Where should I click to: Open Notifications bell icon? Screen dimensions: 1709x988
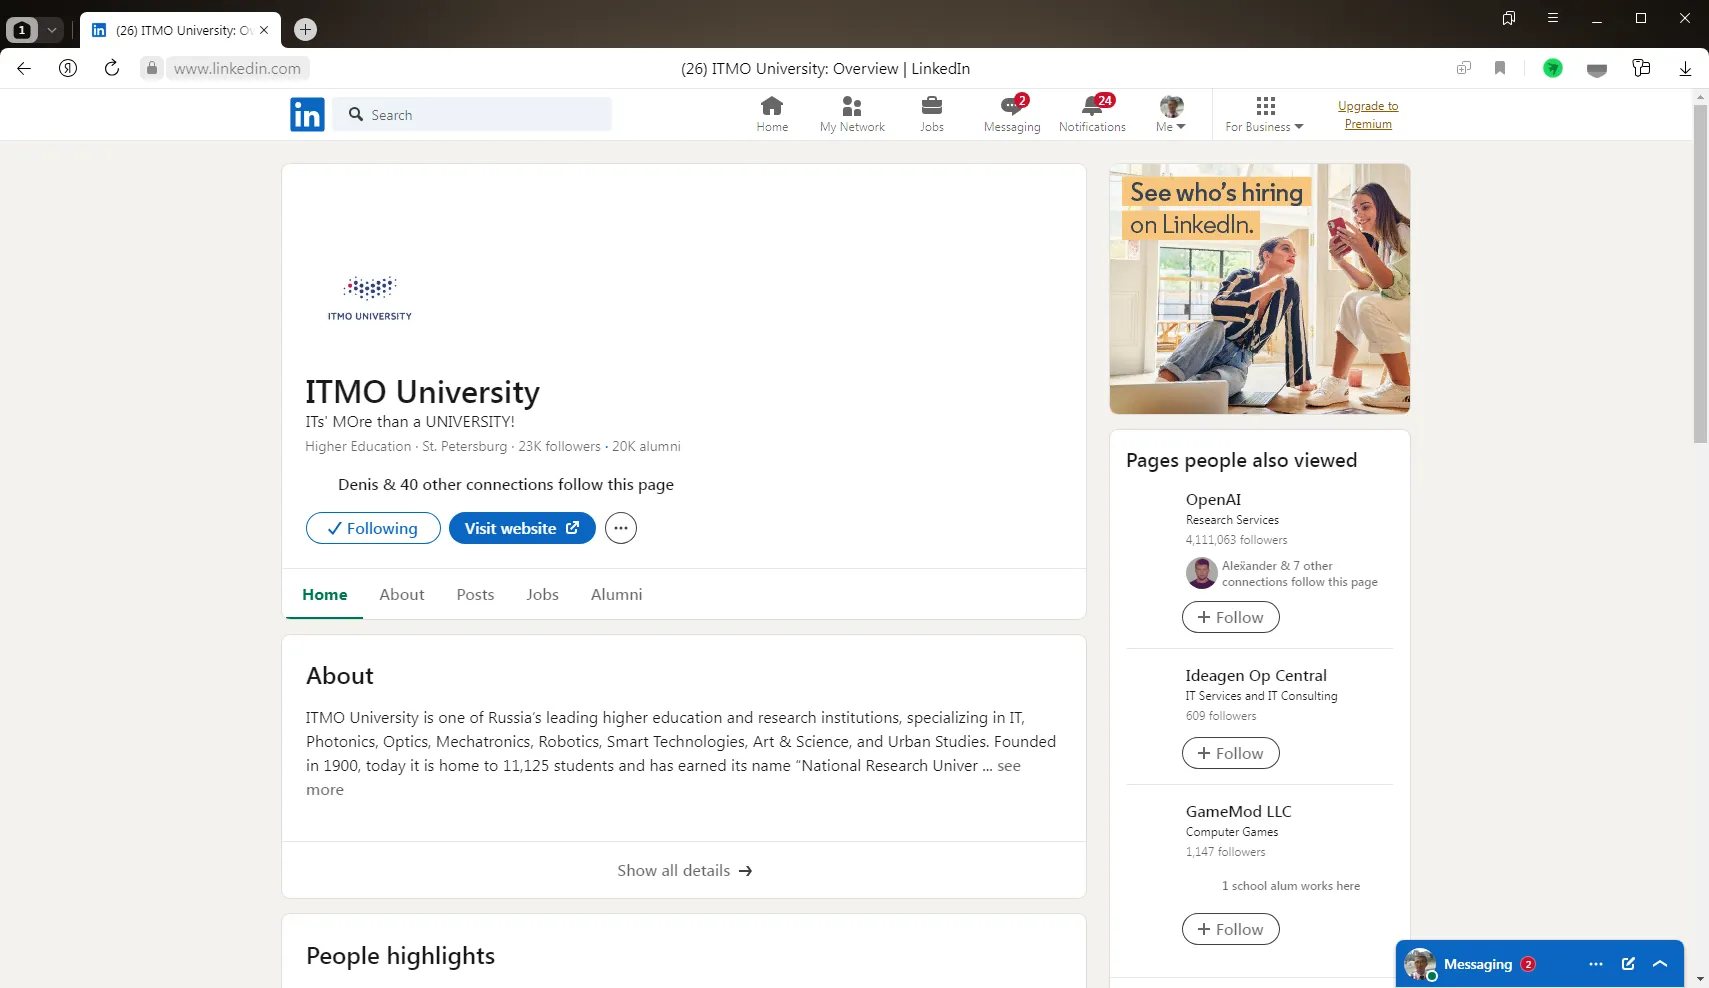tap(1092, 114)
